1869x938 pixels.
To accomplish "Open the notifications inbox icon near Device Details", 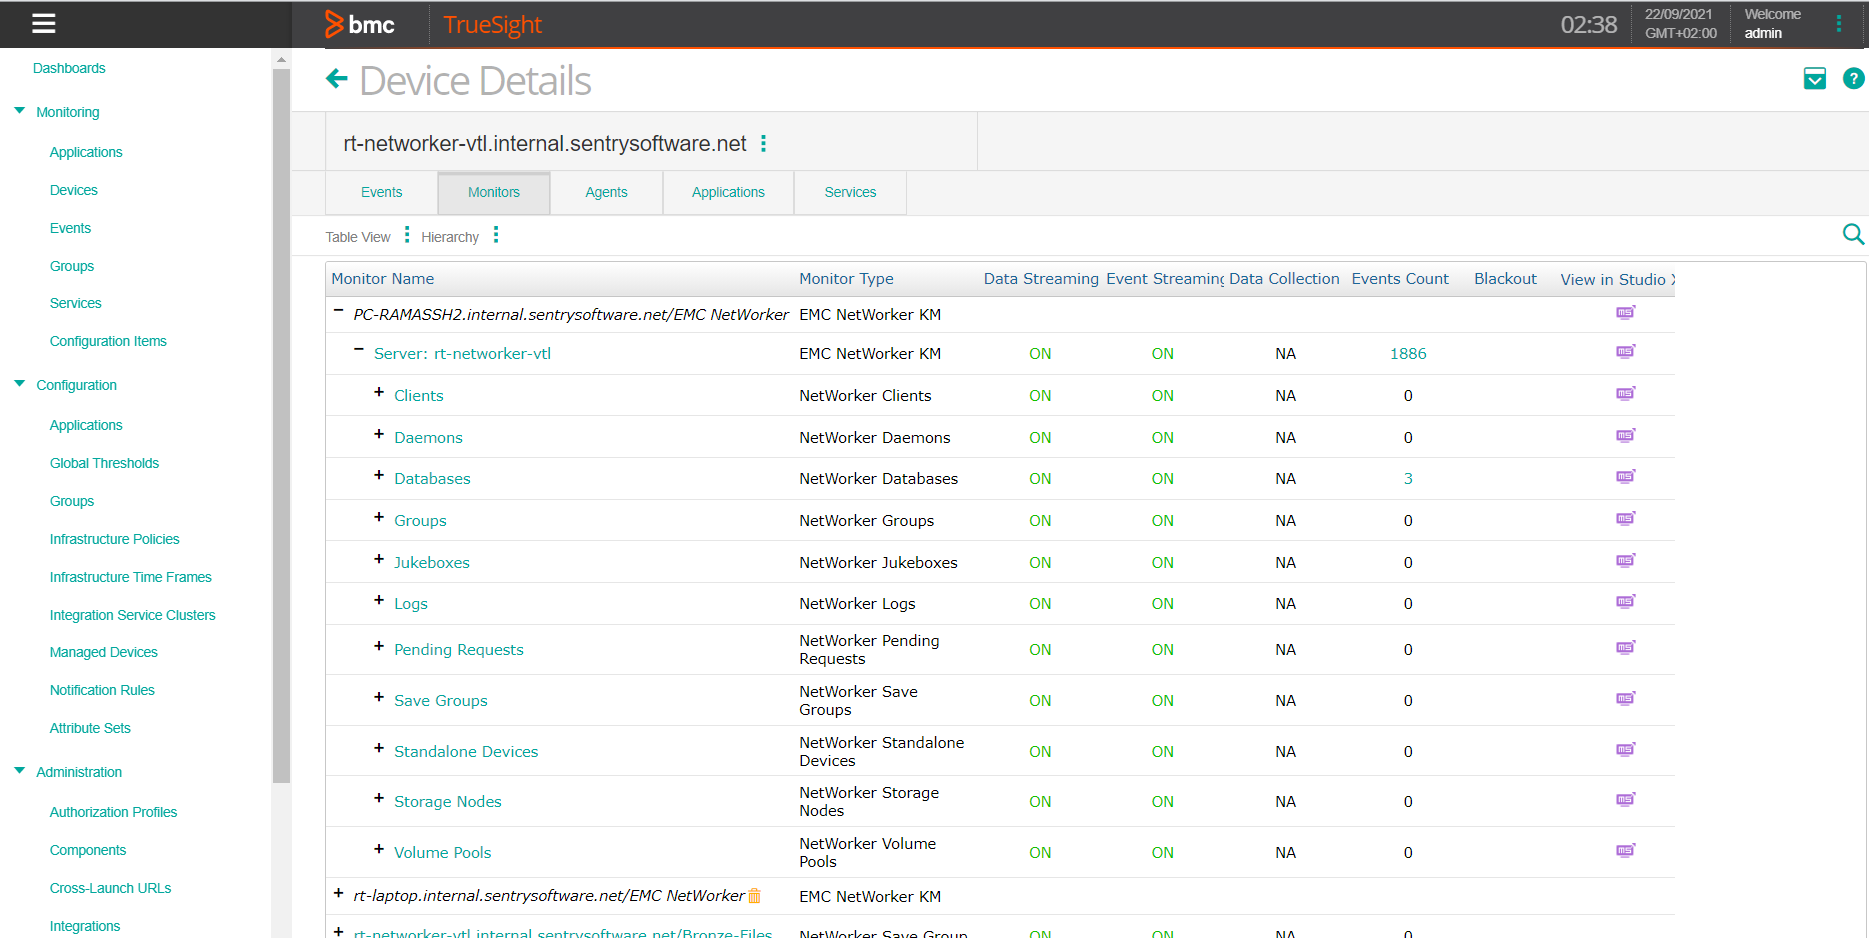I will coord(1815,78).
